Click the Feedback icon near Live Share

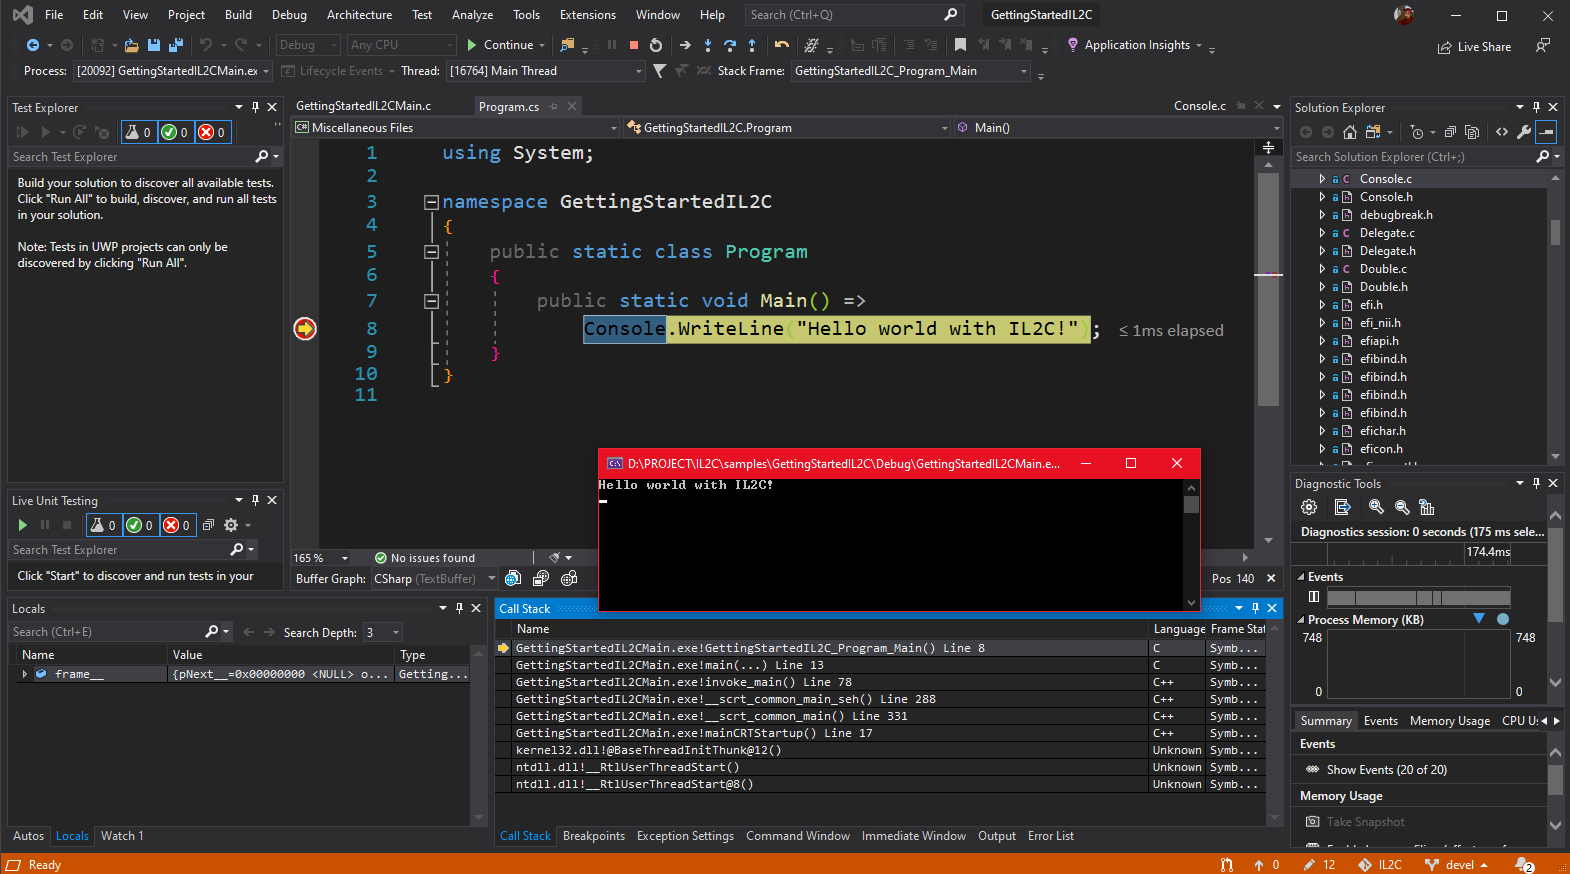tap(1543, 46)
